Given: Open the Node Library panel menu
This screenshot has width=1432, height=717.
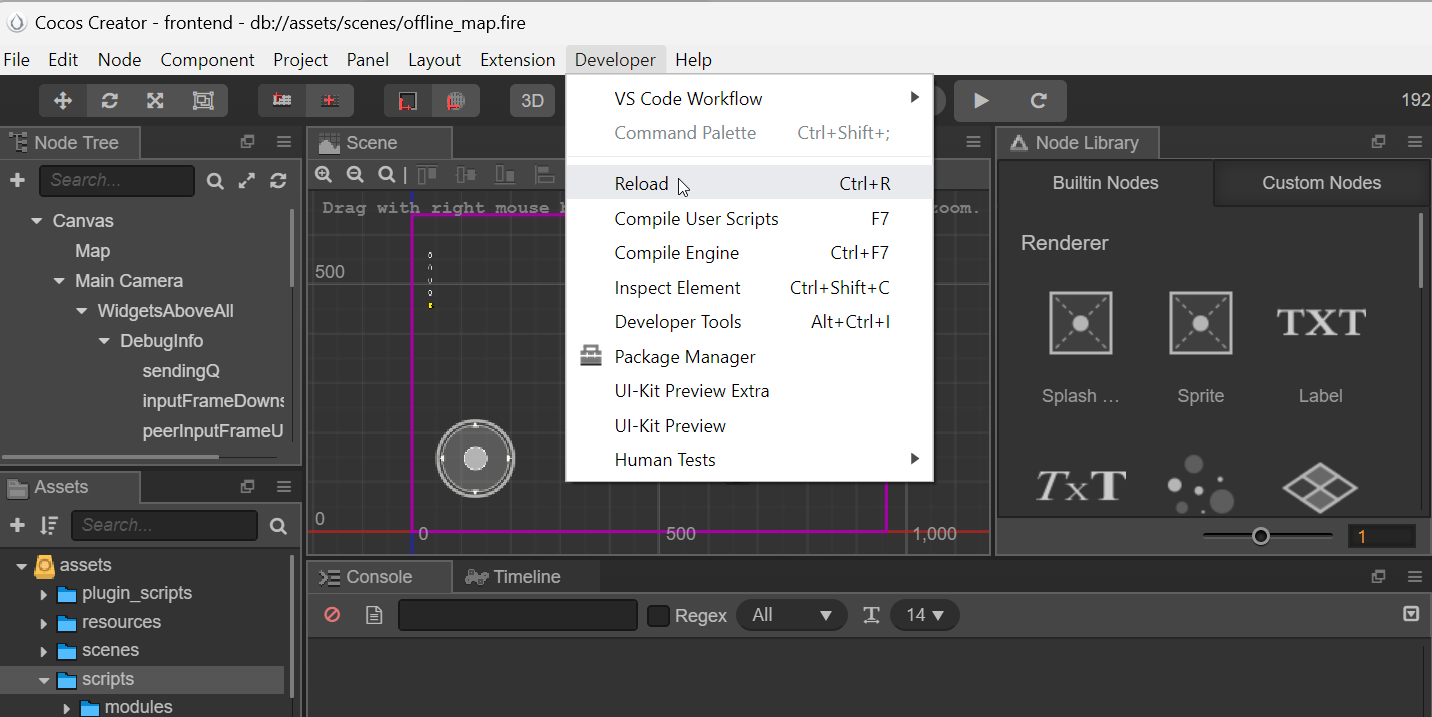Looking at the screenshot, I should [1414, 142].
